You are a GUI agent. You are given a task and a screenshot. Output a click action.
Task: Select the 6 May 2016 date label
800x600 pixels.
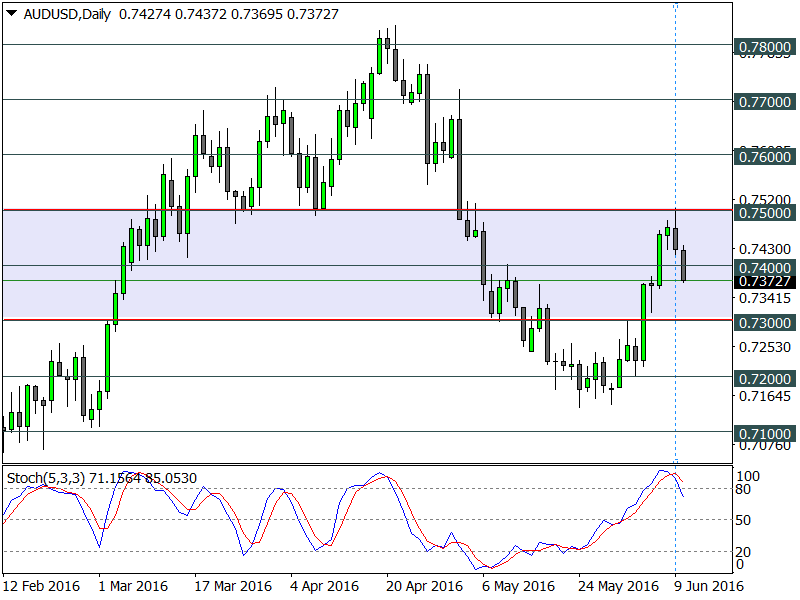[x=518, y=586]
